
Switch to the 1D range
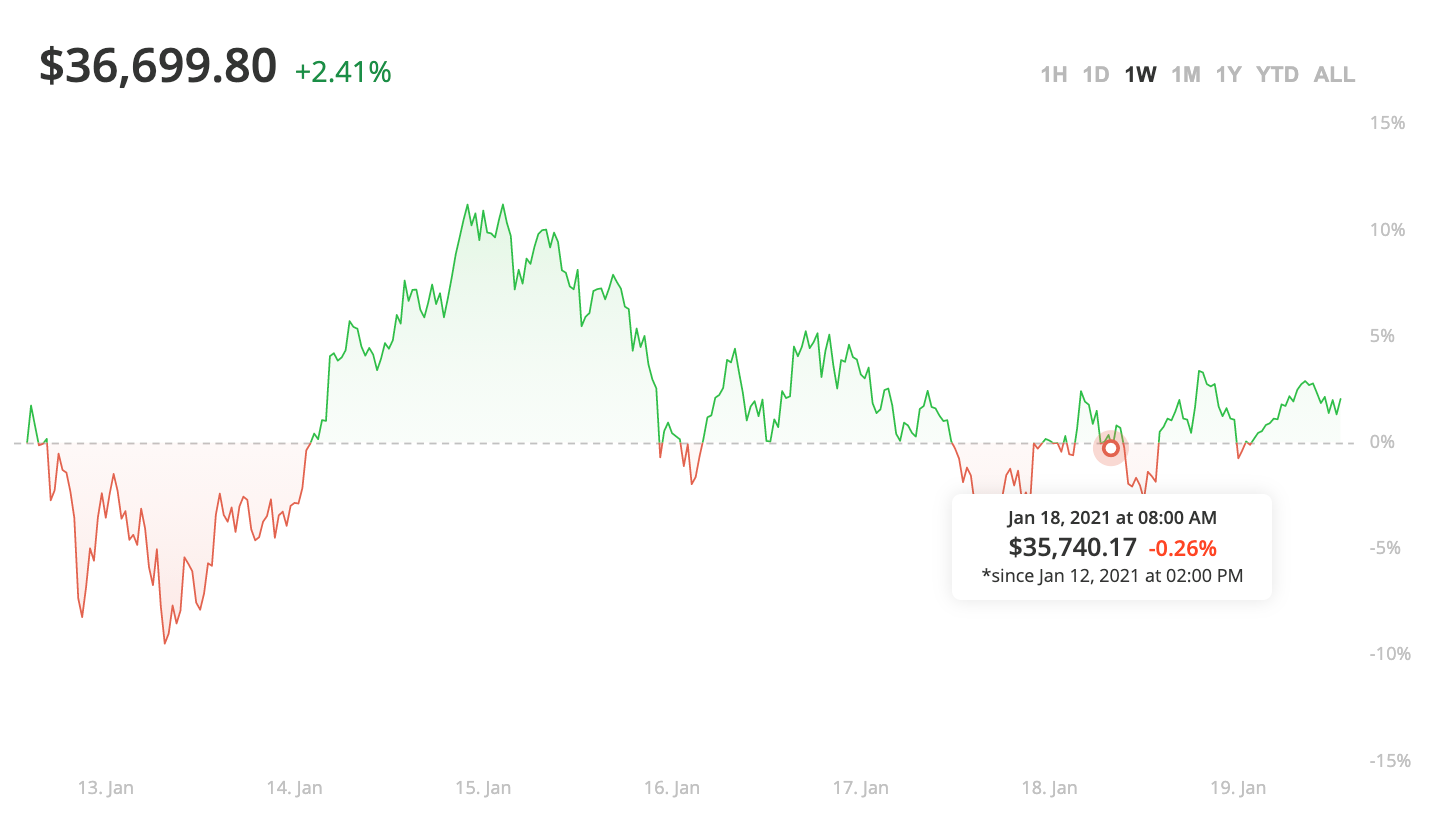[x=1096, y=74]
